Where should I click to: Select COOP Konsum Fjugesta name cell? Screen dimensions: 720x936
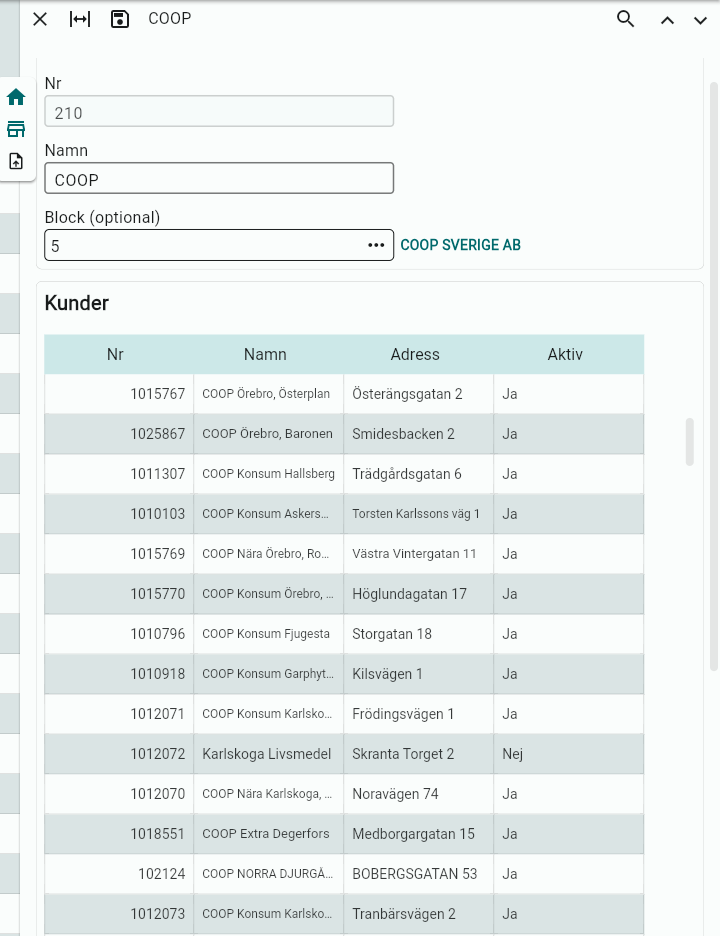point(266,634)
